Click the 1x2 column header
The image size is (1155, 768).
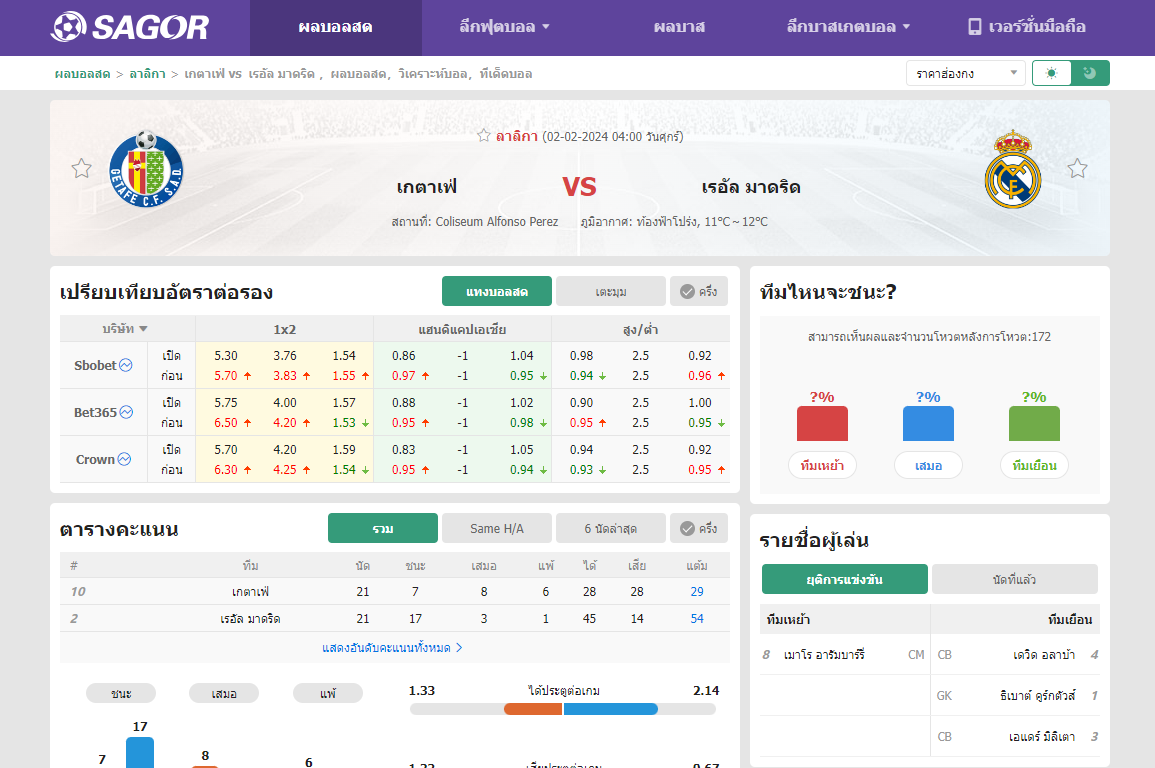click(x=284, y=329)
